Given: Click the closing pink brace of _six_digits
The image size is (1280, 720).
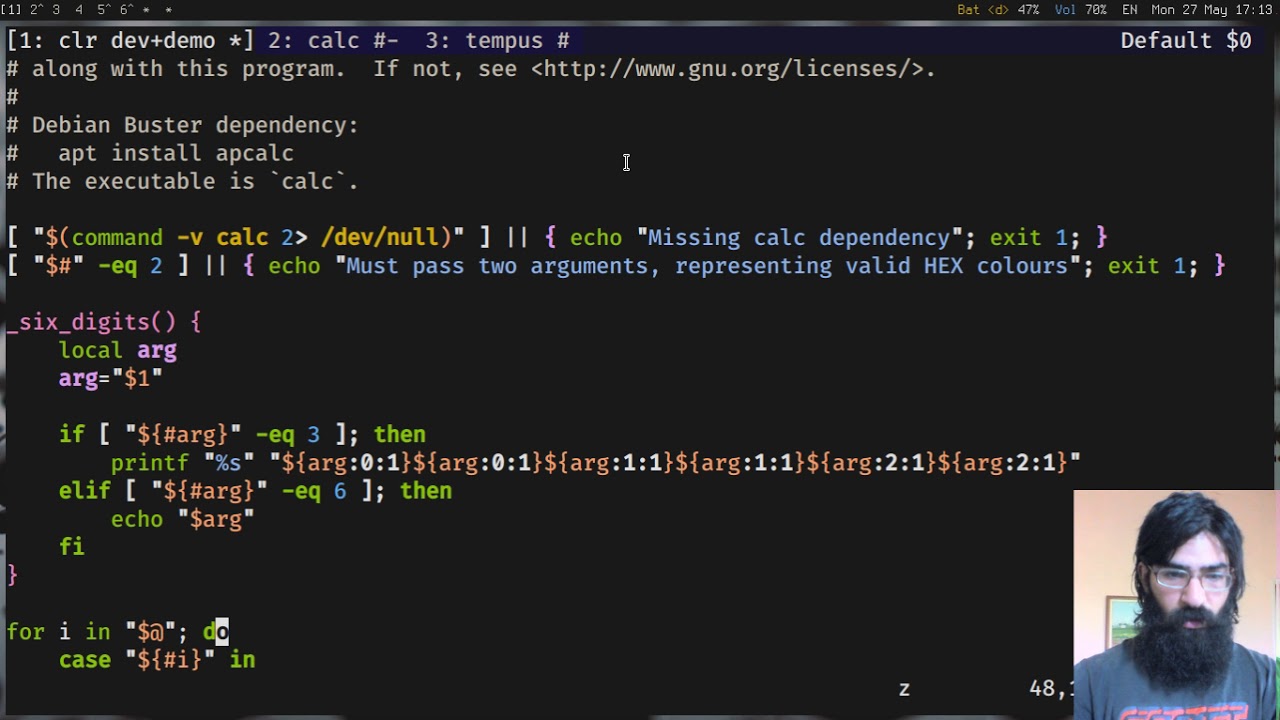Looking at the screenshot, I should [x=12, y=575].
